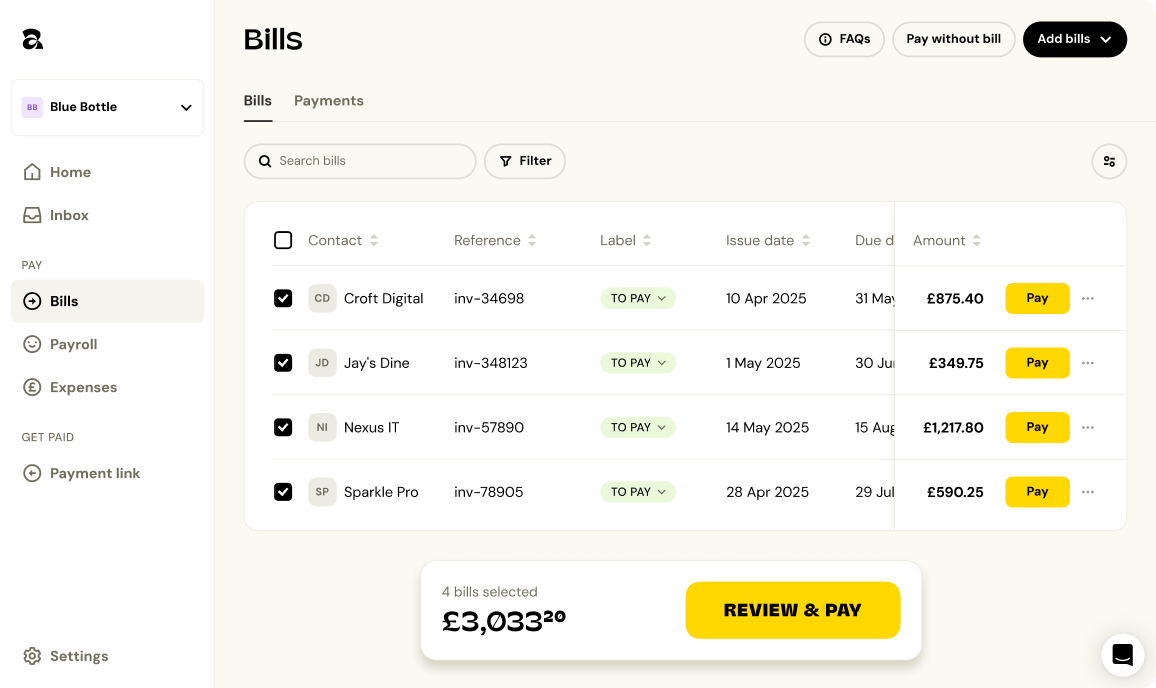This screenshot has height=688, width=1156.
Task: Open more options for Croft Digital bill
Action: [1088, 298]
